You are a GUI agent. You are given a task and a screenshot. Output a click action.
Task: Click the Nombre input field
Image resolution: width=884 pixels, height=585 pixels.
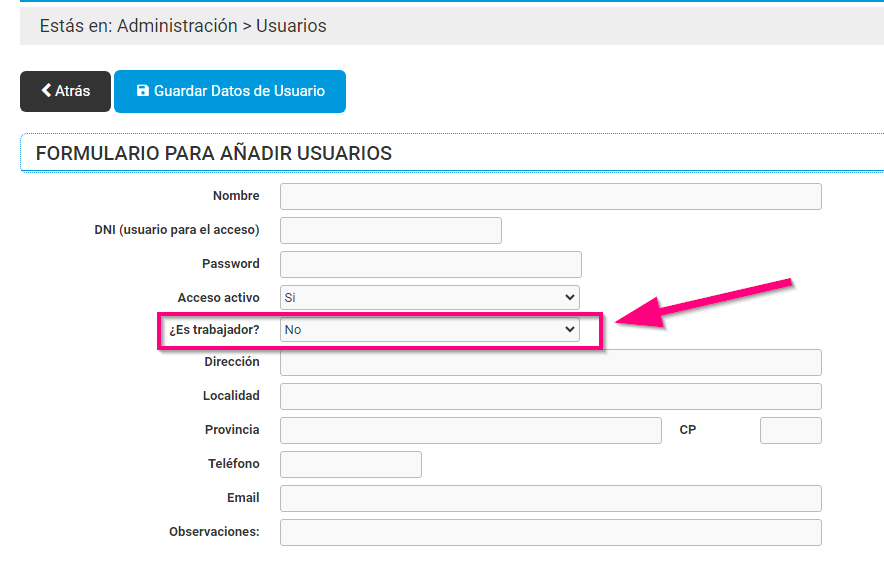549,196
